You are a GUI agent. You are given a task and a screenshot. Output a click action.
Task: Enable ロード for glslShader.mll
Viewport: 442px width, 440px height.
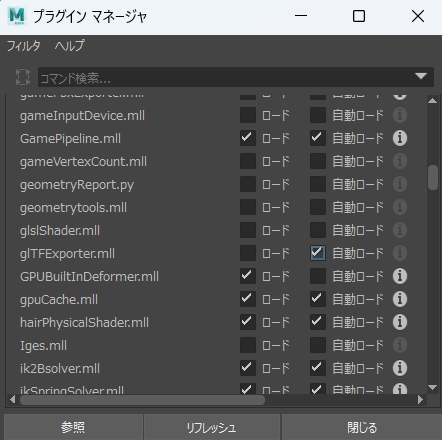[248, 230]
